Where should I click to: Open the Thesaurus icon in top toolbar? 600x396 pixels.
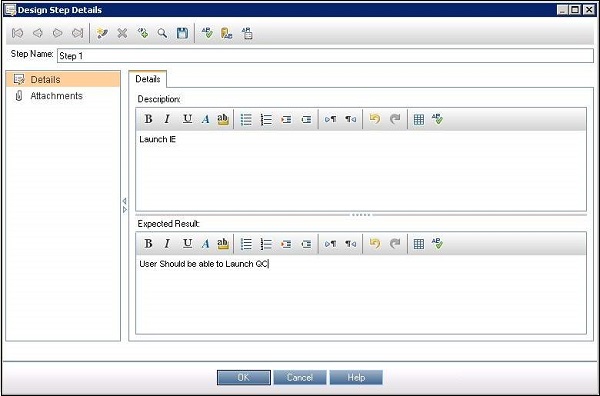point(227,33)
